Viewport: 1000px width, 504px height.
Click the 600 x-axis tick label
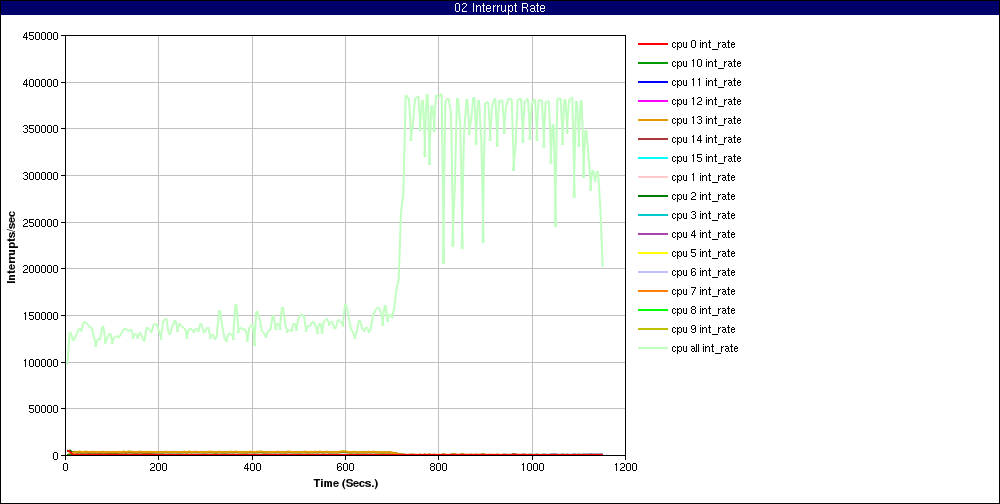coord(345,466)
